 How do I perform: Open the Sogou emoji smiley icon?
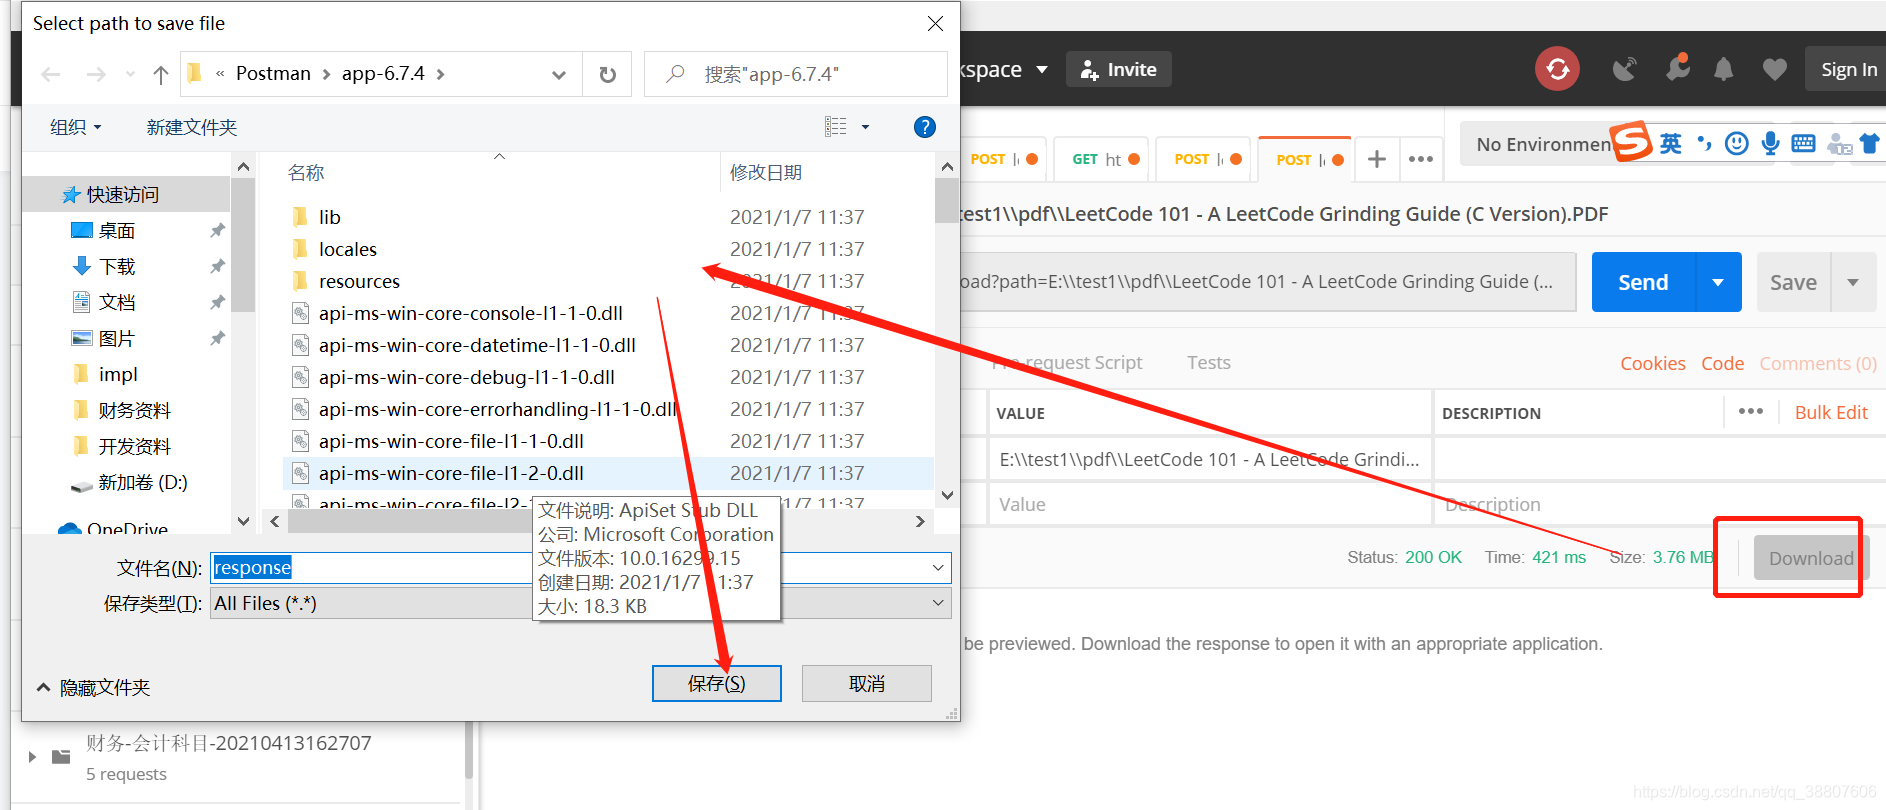1737,143
